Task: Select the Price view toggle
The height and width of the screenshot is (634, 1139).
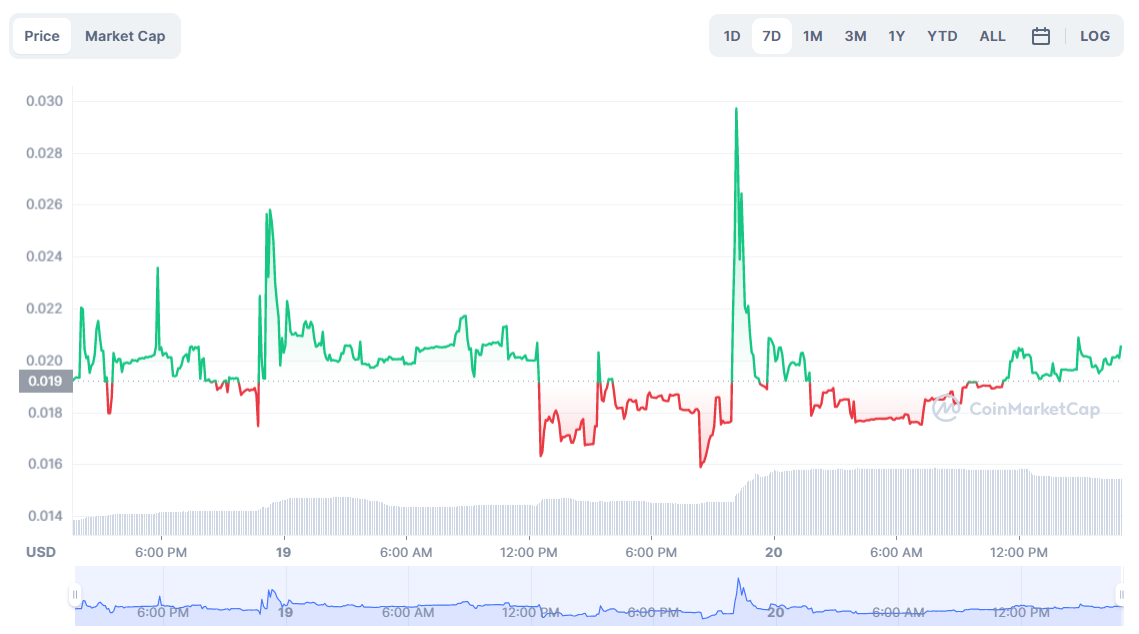Action: pos(41,35)
